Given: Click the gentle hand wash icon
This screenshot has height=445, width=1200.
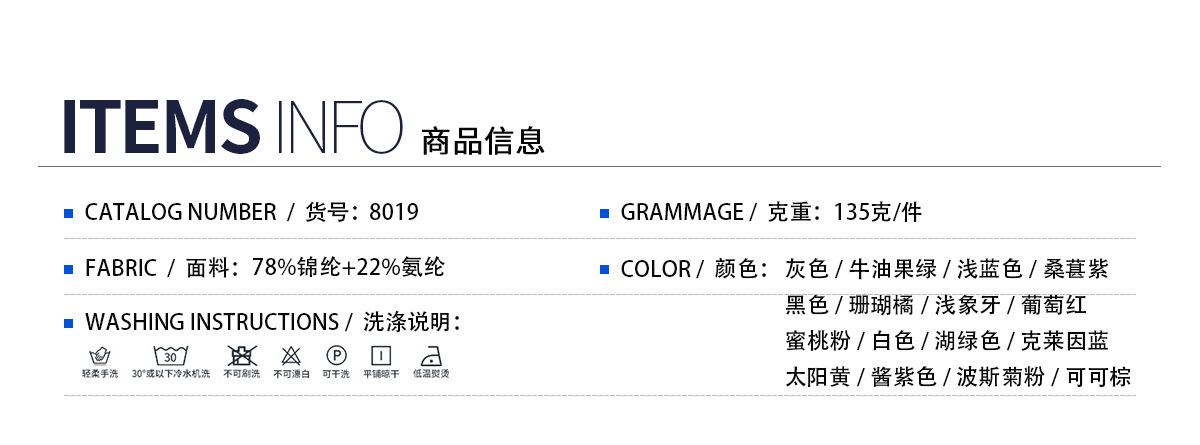Looking at the screenshot, I should [x=99, y=355].
